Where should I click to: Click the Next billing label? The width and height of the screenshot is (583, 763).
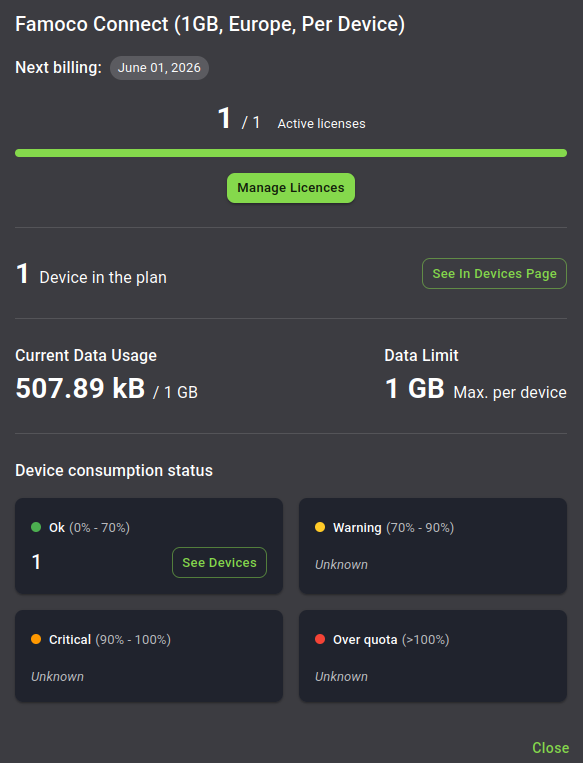click(x=58, y=68)
